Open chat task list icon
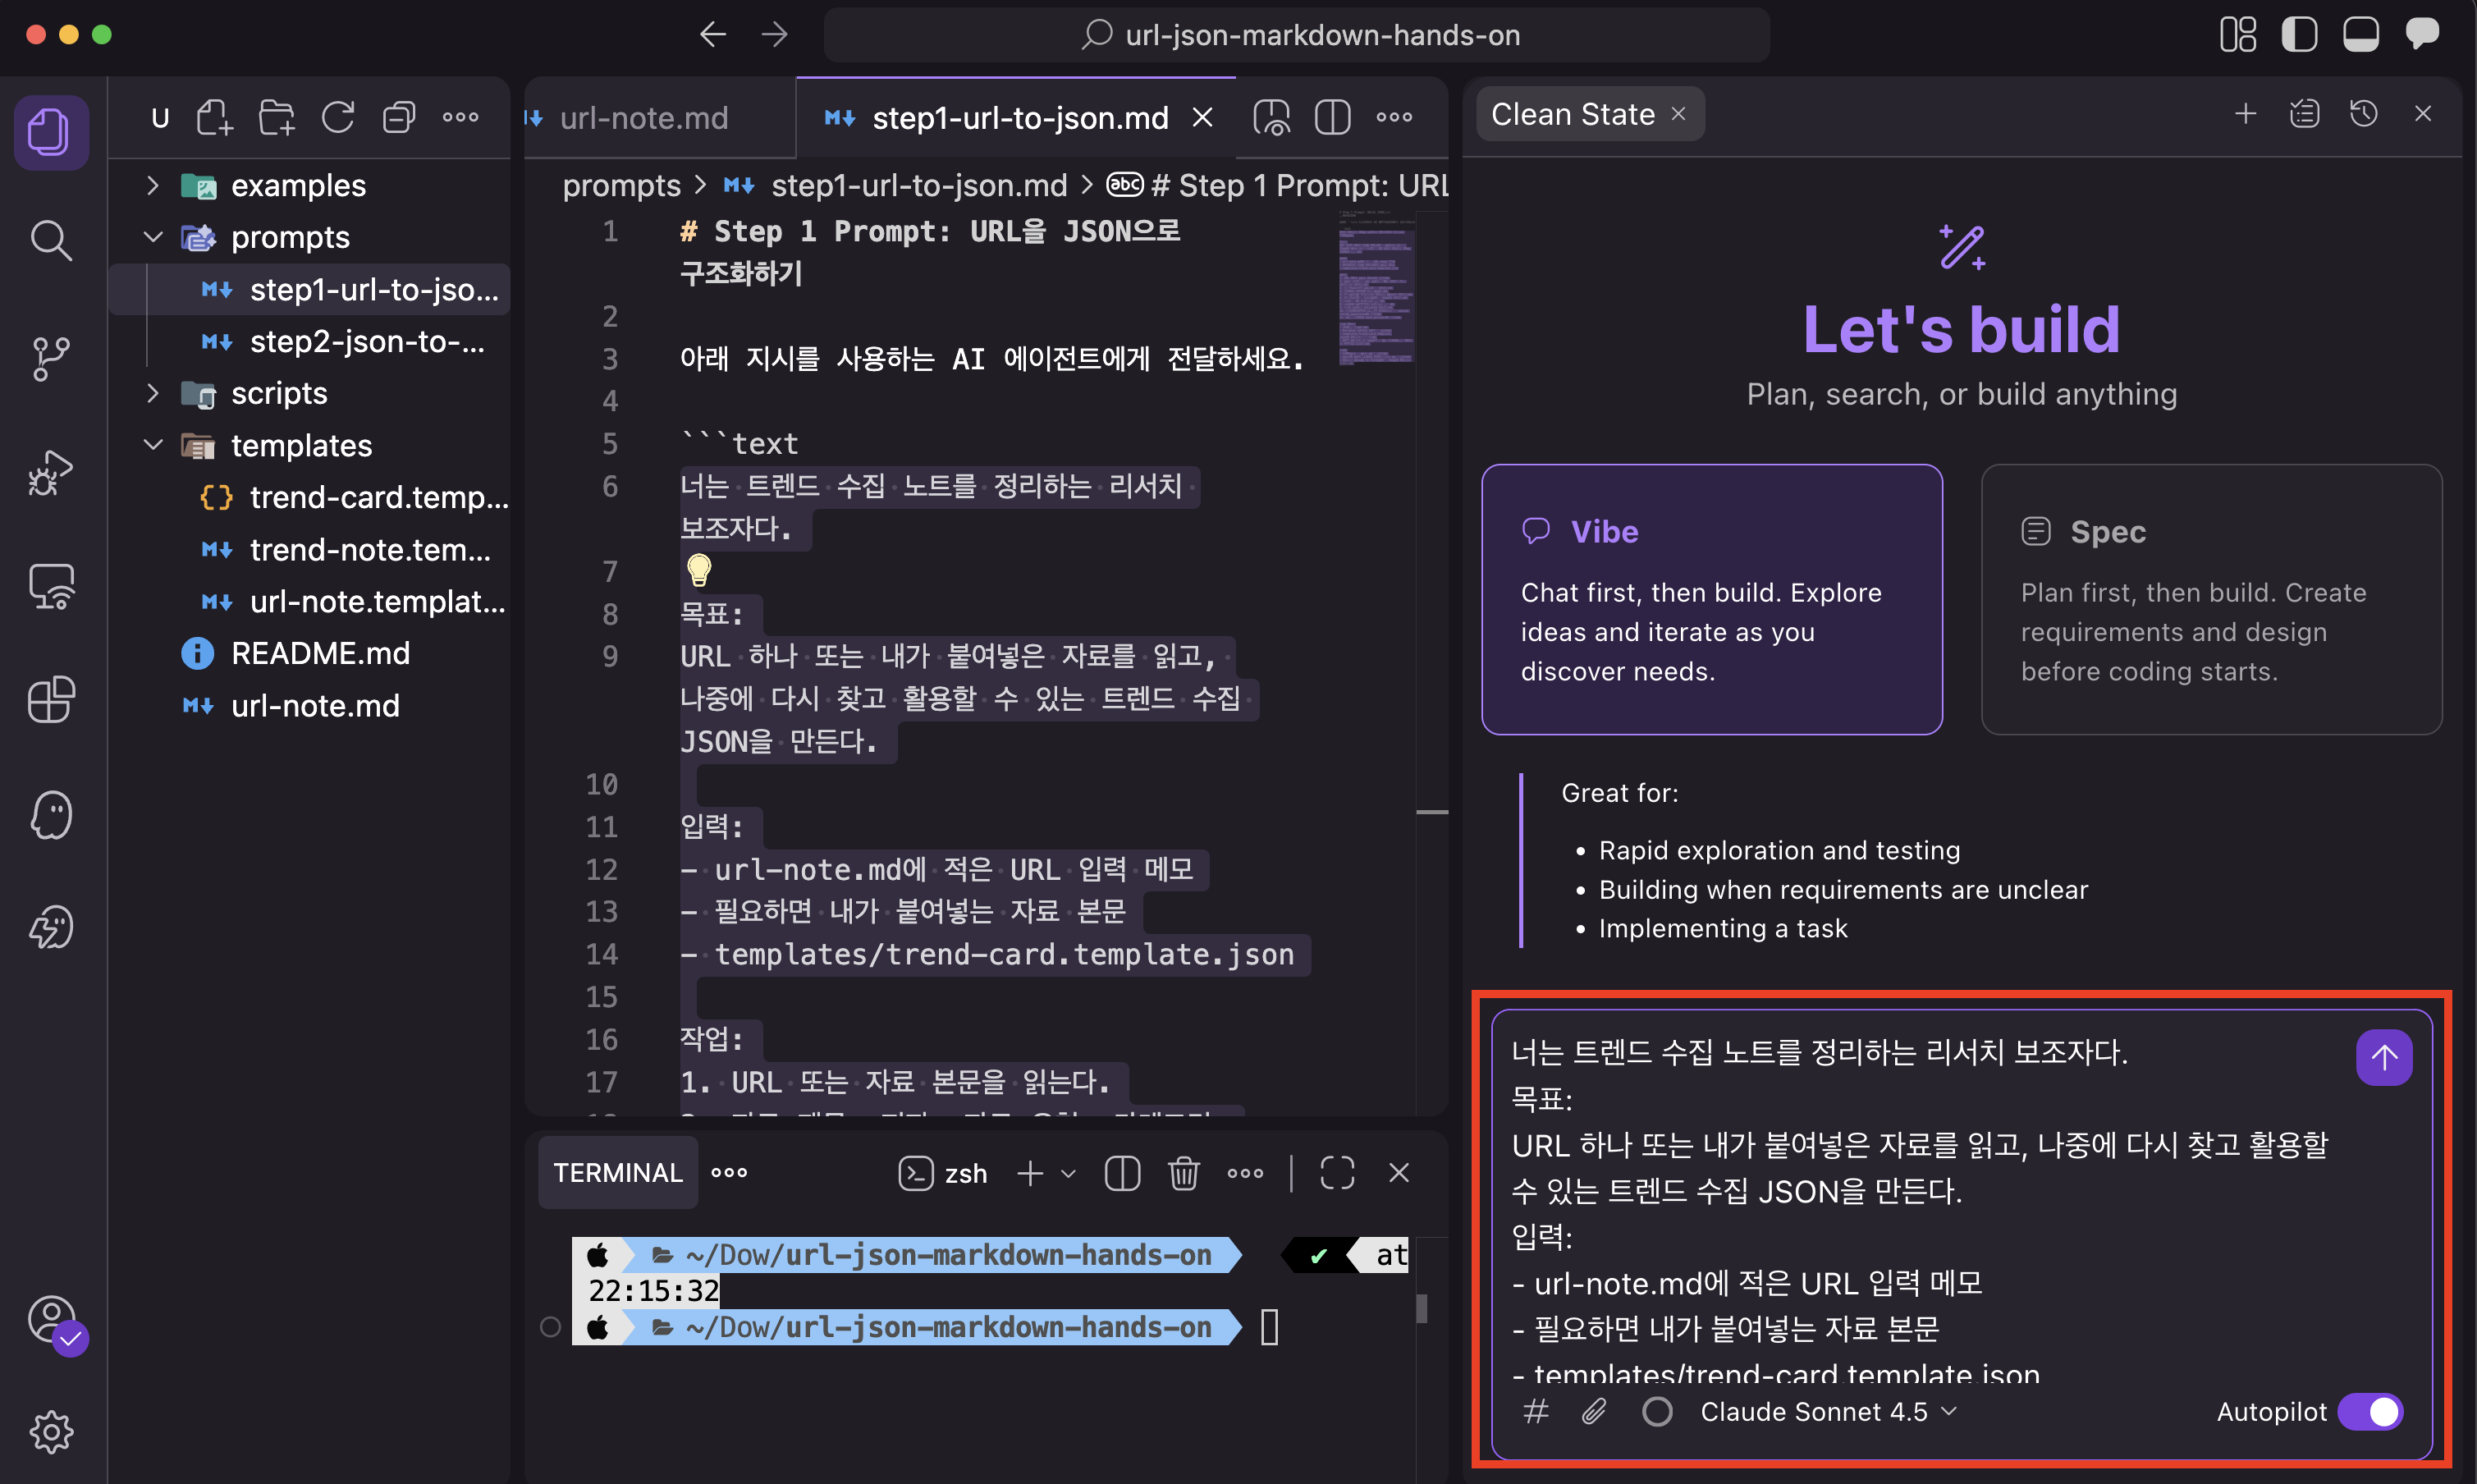This screenshot has width=2477, height=1484. (x=2304, y=114)
